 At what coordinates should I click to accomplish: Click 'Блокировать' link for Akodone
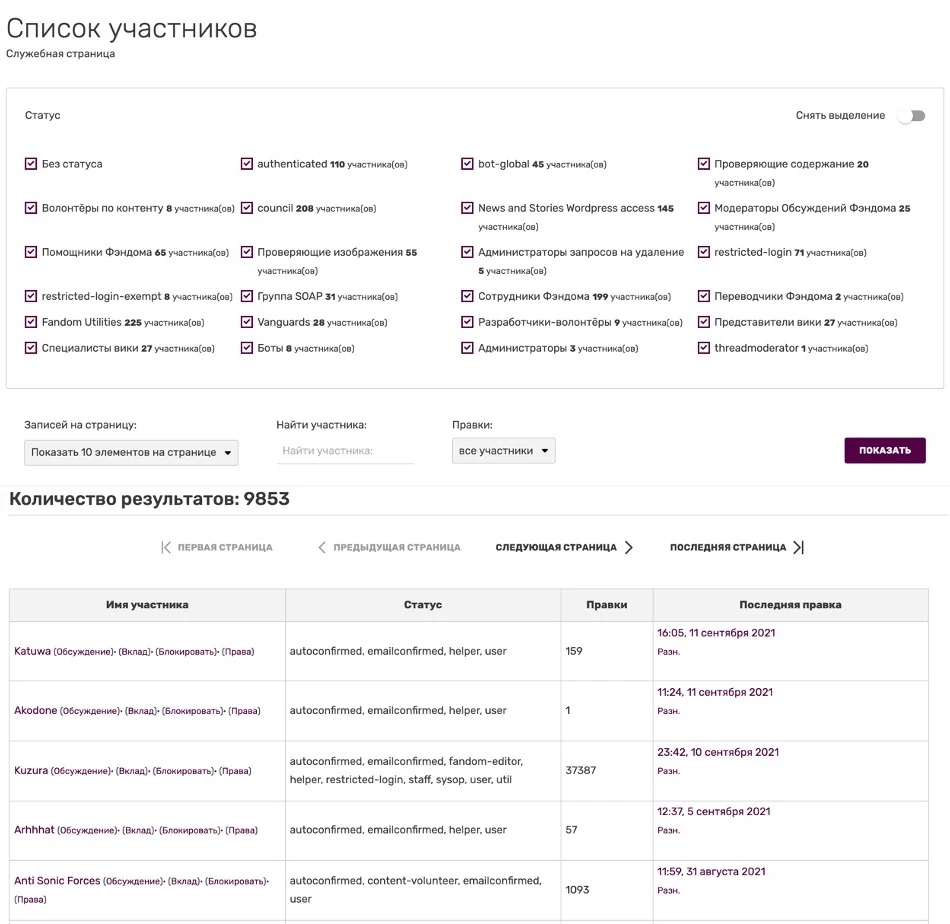pos(193,711)
